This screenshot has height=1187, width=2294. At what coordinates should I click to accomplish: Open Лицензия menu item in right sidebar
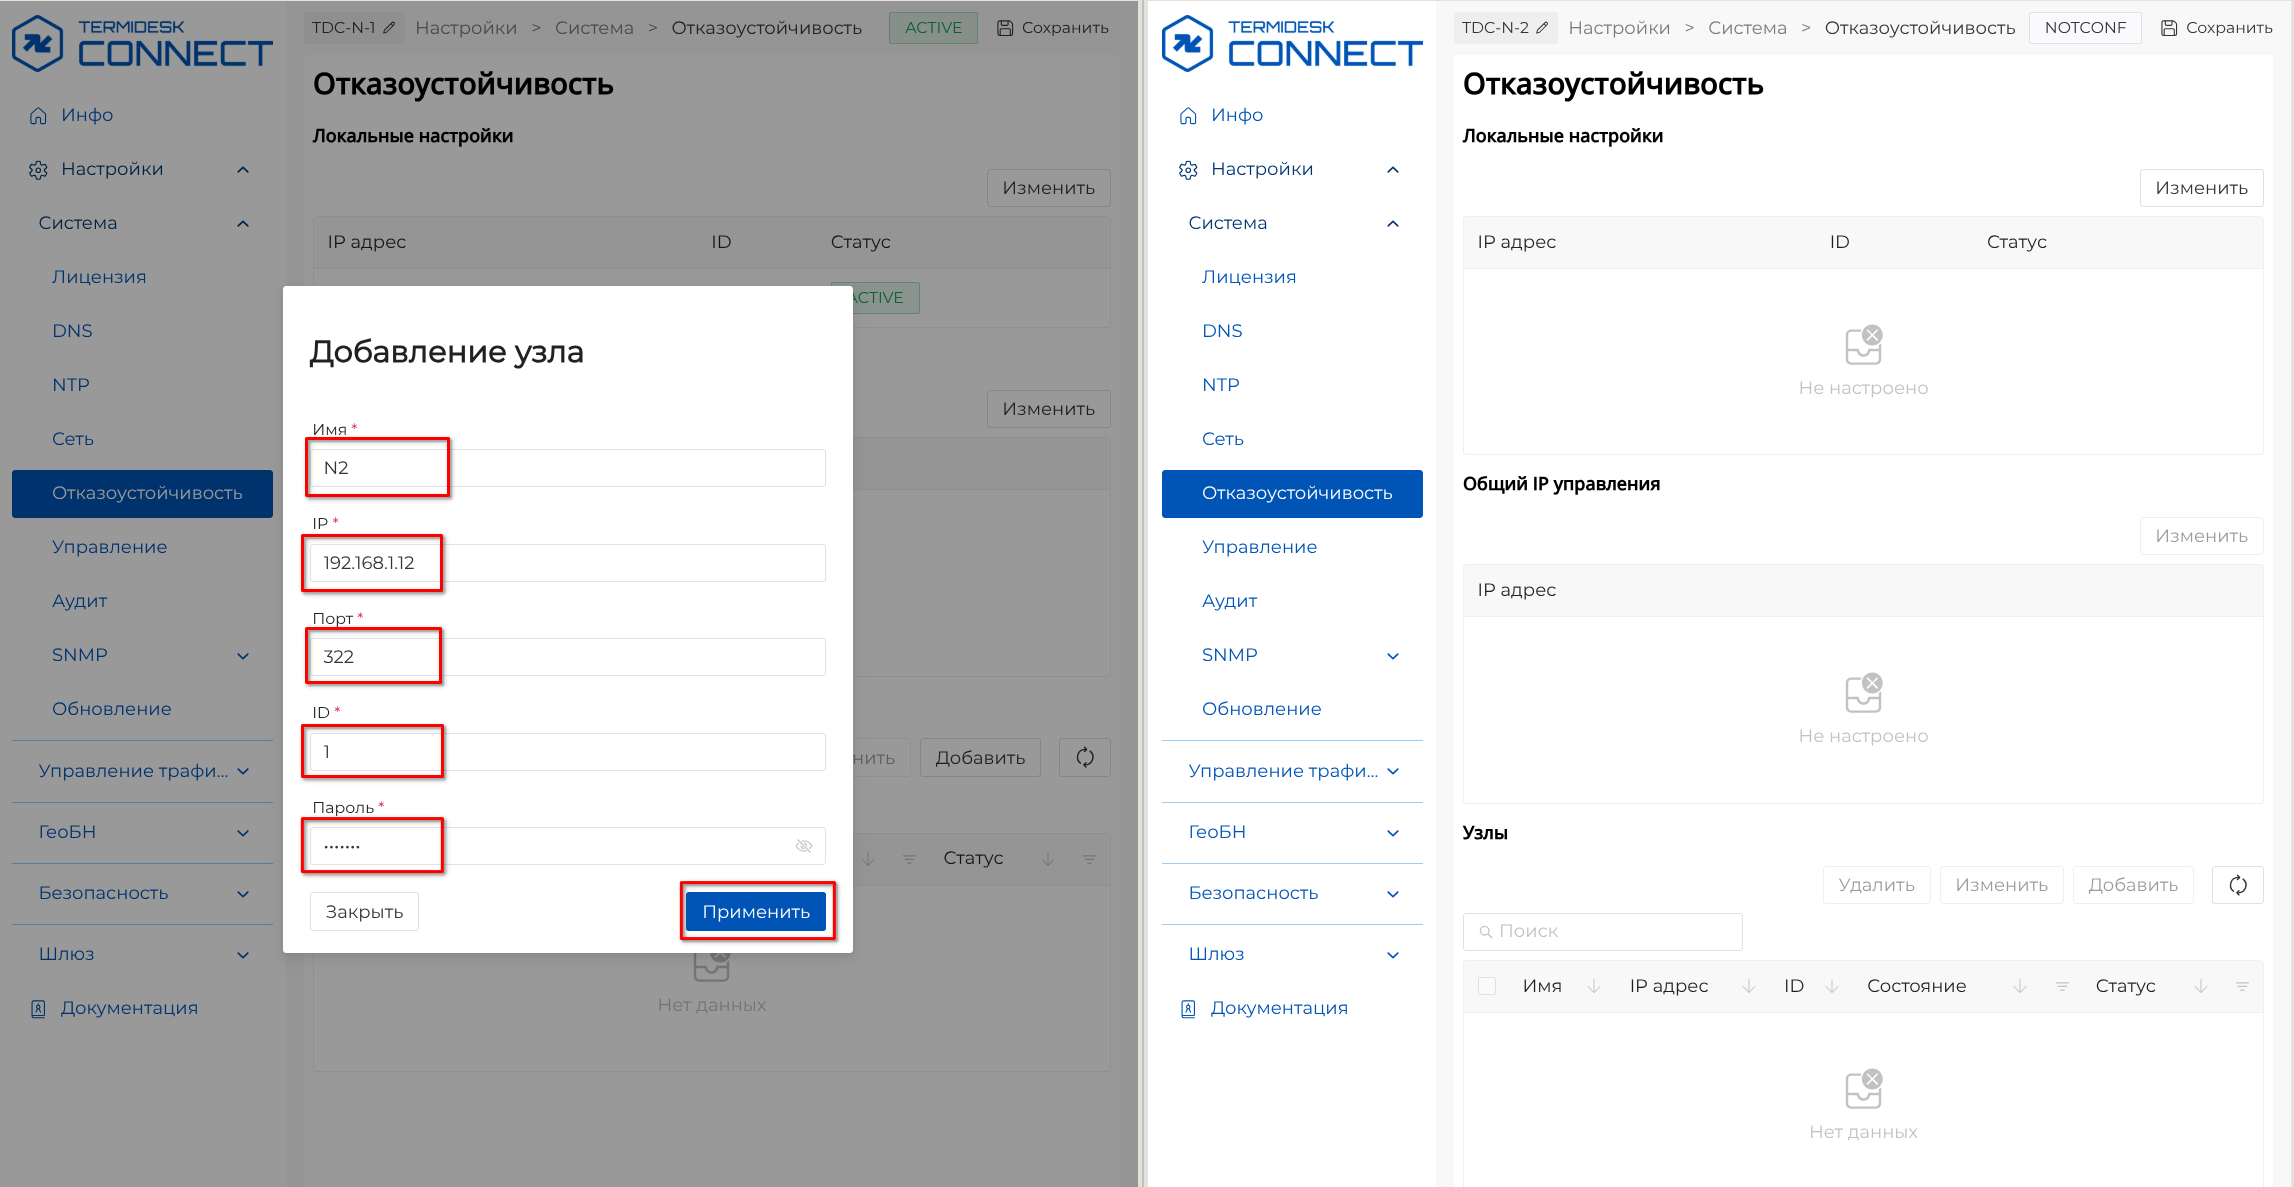coord(1249,277)
